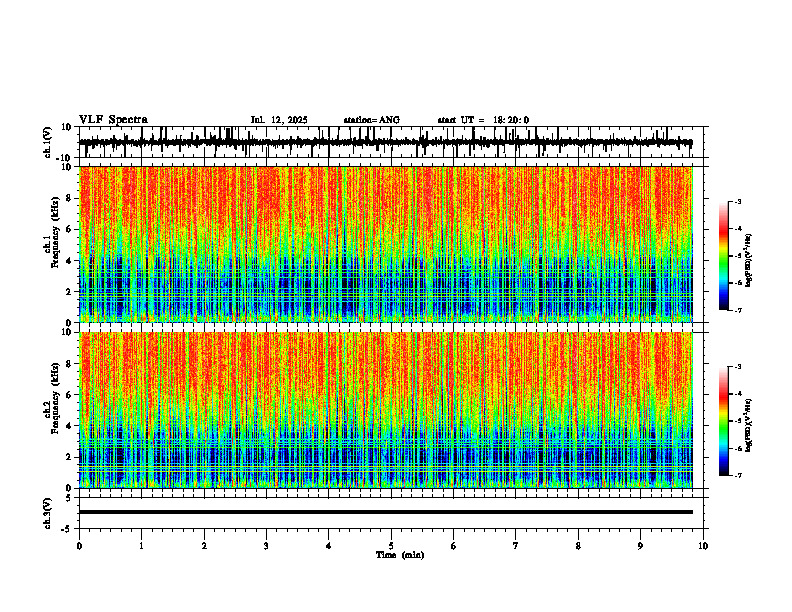This screenshot has height=612, width=792.
Task: Click the ch.1 color bar PSD unit label
Action: (x=749, y=261)
